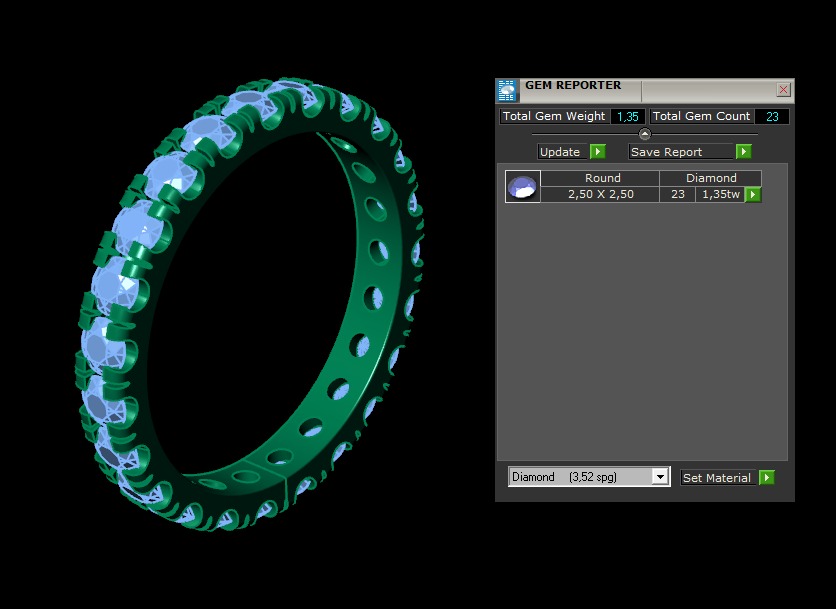Click the Total Gem Weight value 1,35
836x609 pixels.
pos(628,116)
